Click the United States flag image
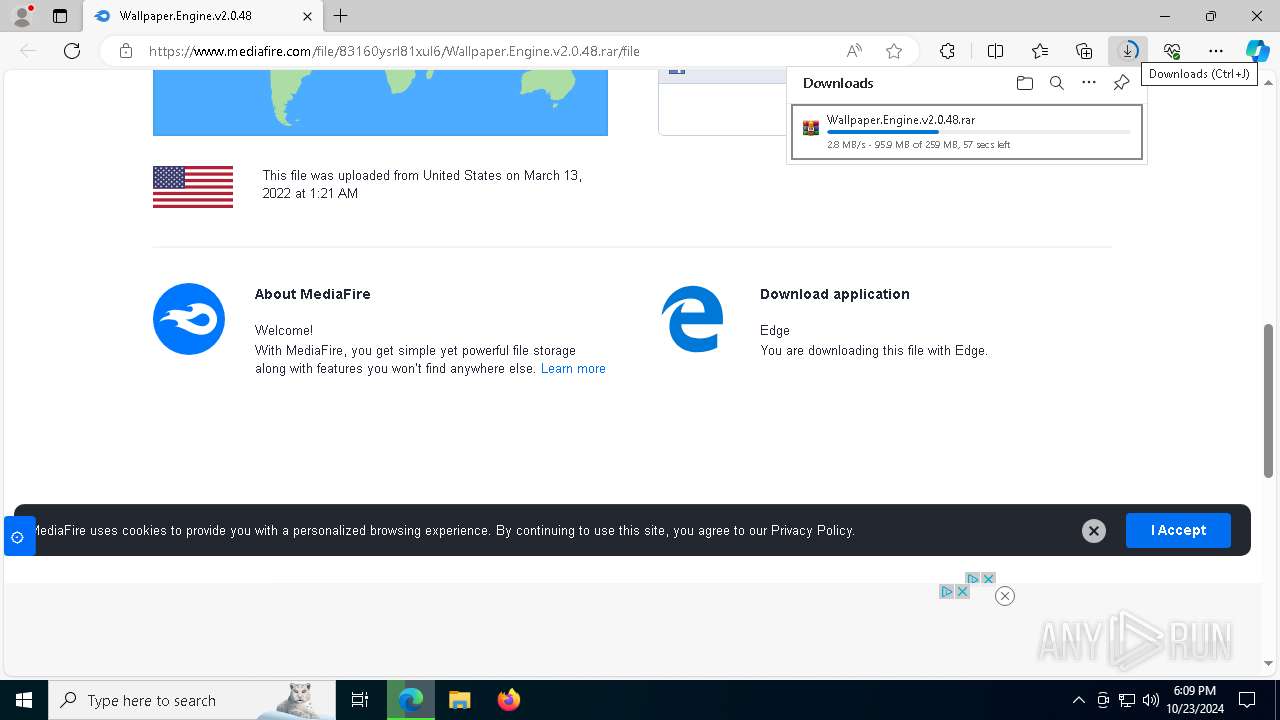The height and width of the screenshot is (720, 1280). tap(193, 187)
